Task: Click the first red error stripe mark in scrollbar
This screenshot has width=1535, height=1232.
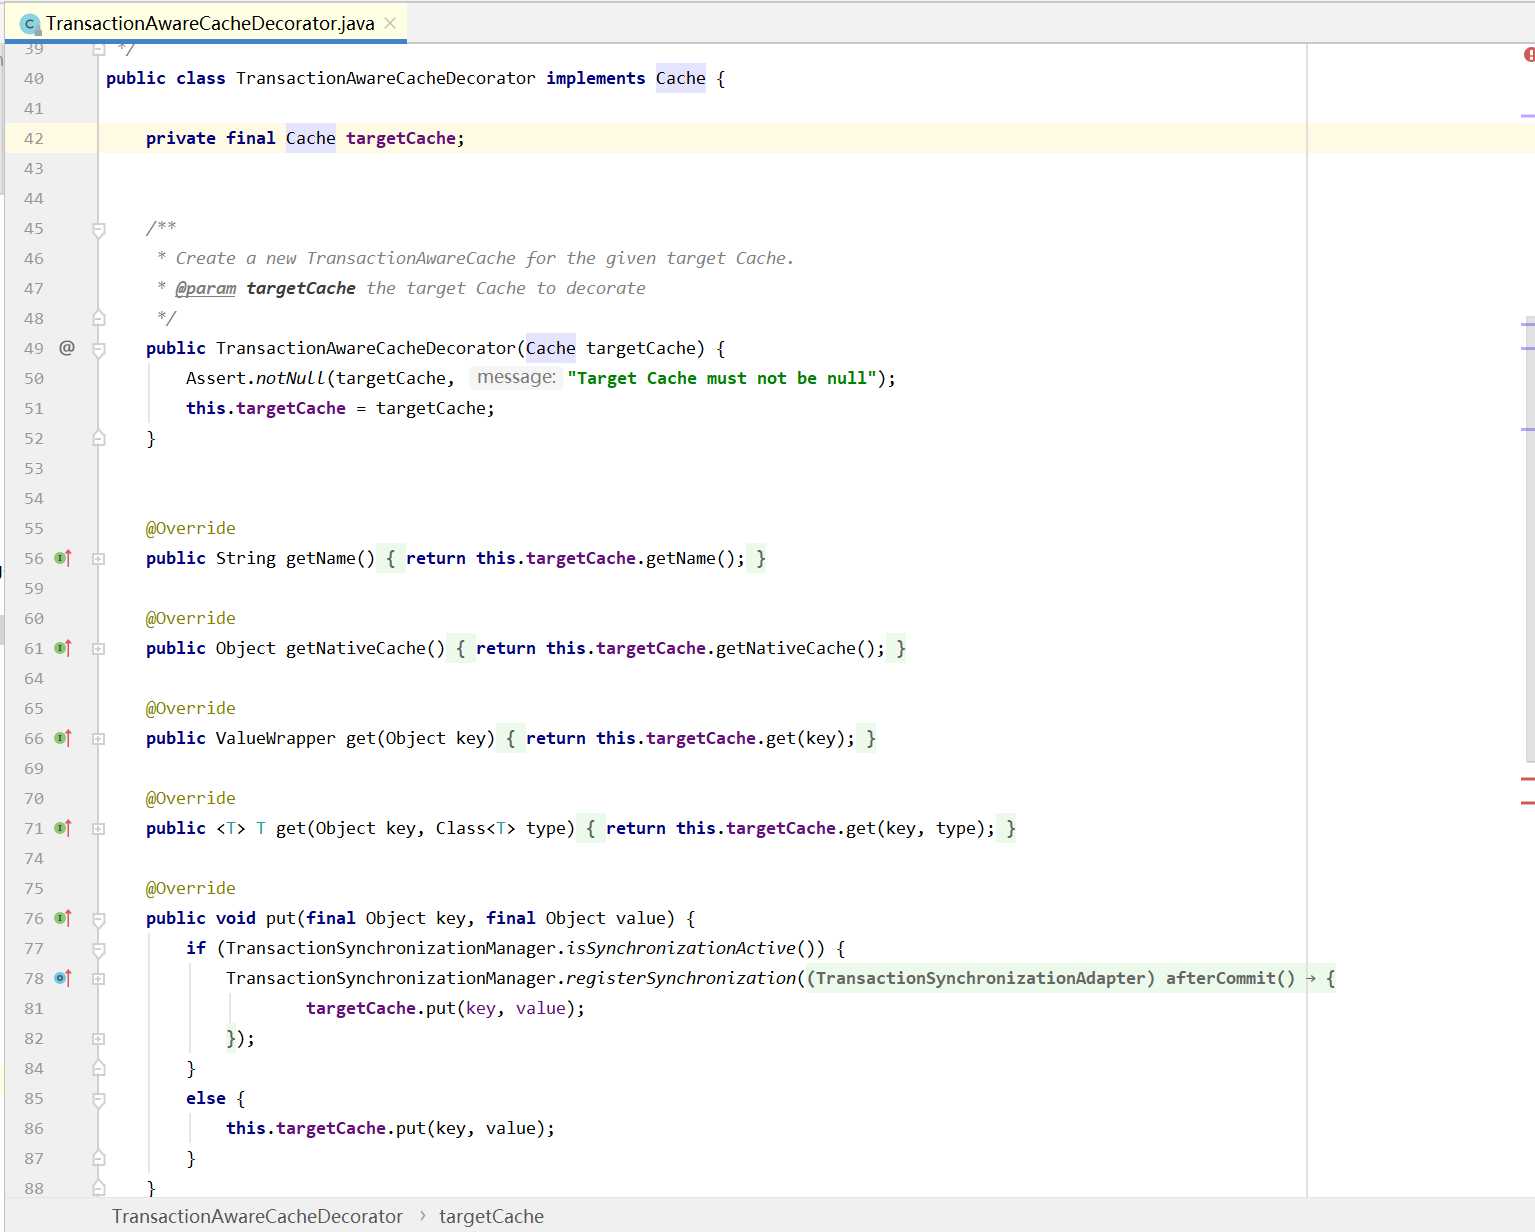Action: [1528, 778]
